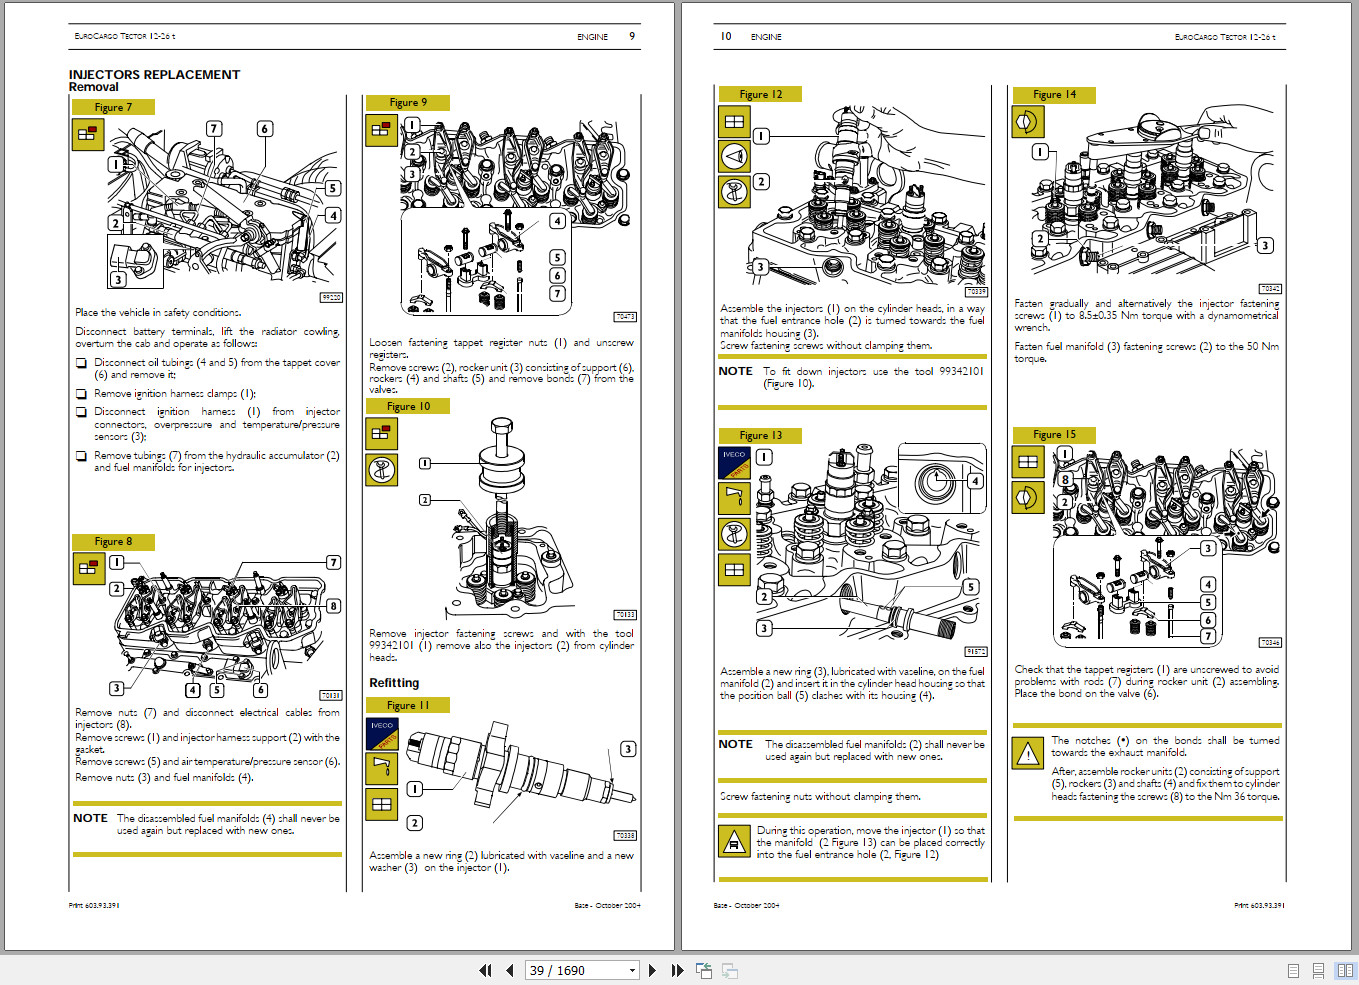Image resolution: width=1359 pixels, height=985 pixels.
Task: Go to the next page
Action: tap(652, 970)
